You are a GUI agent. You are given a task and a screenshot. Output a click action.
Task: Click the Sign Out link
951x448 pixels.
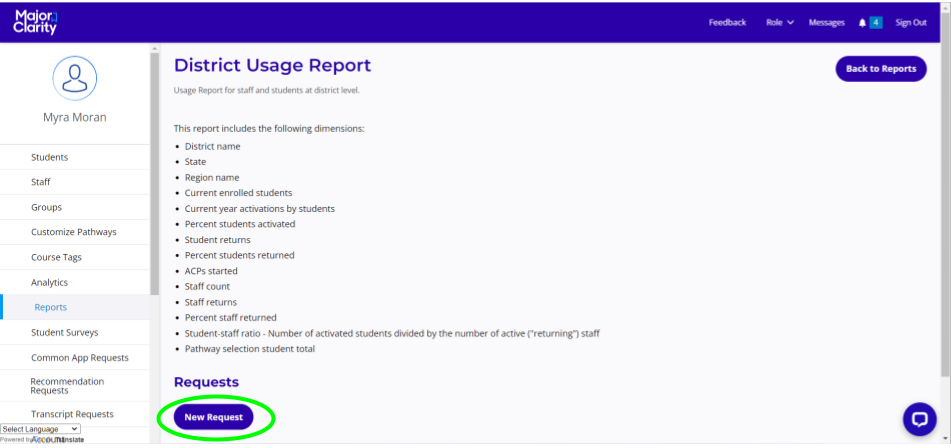click(x=910, y=23)
